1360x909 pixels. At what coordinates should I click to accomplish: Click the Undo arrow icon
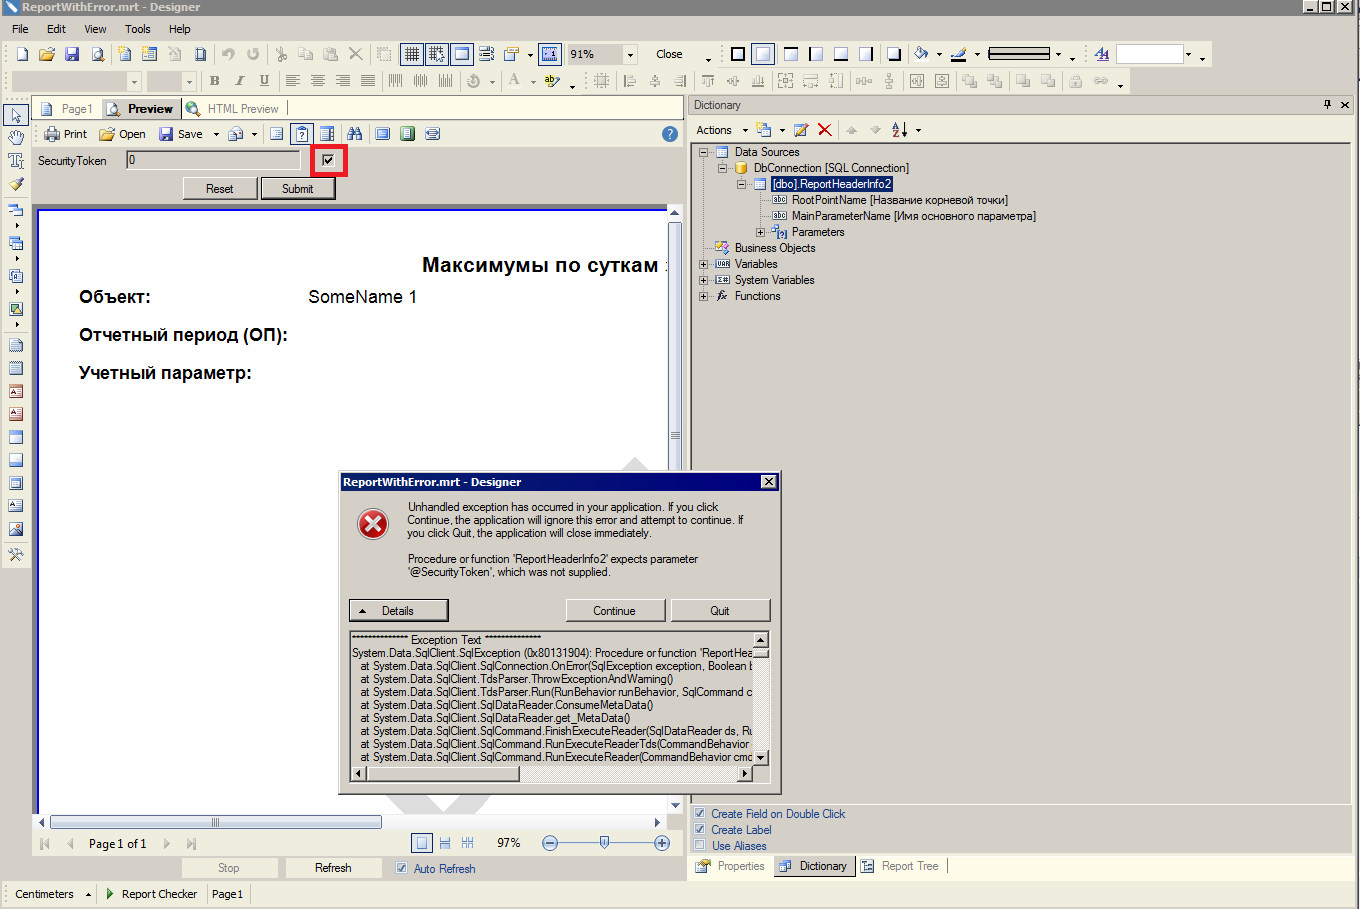(228, 54)
